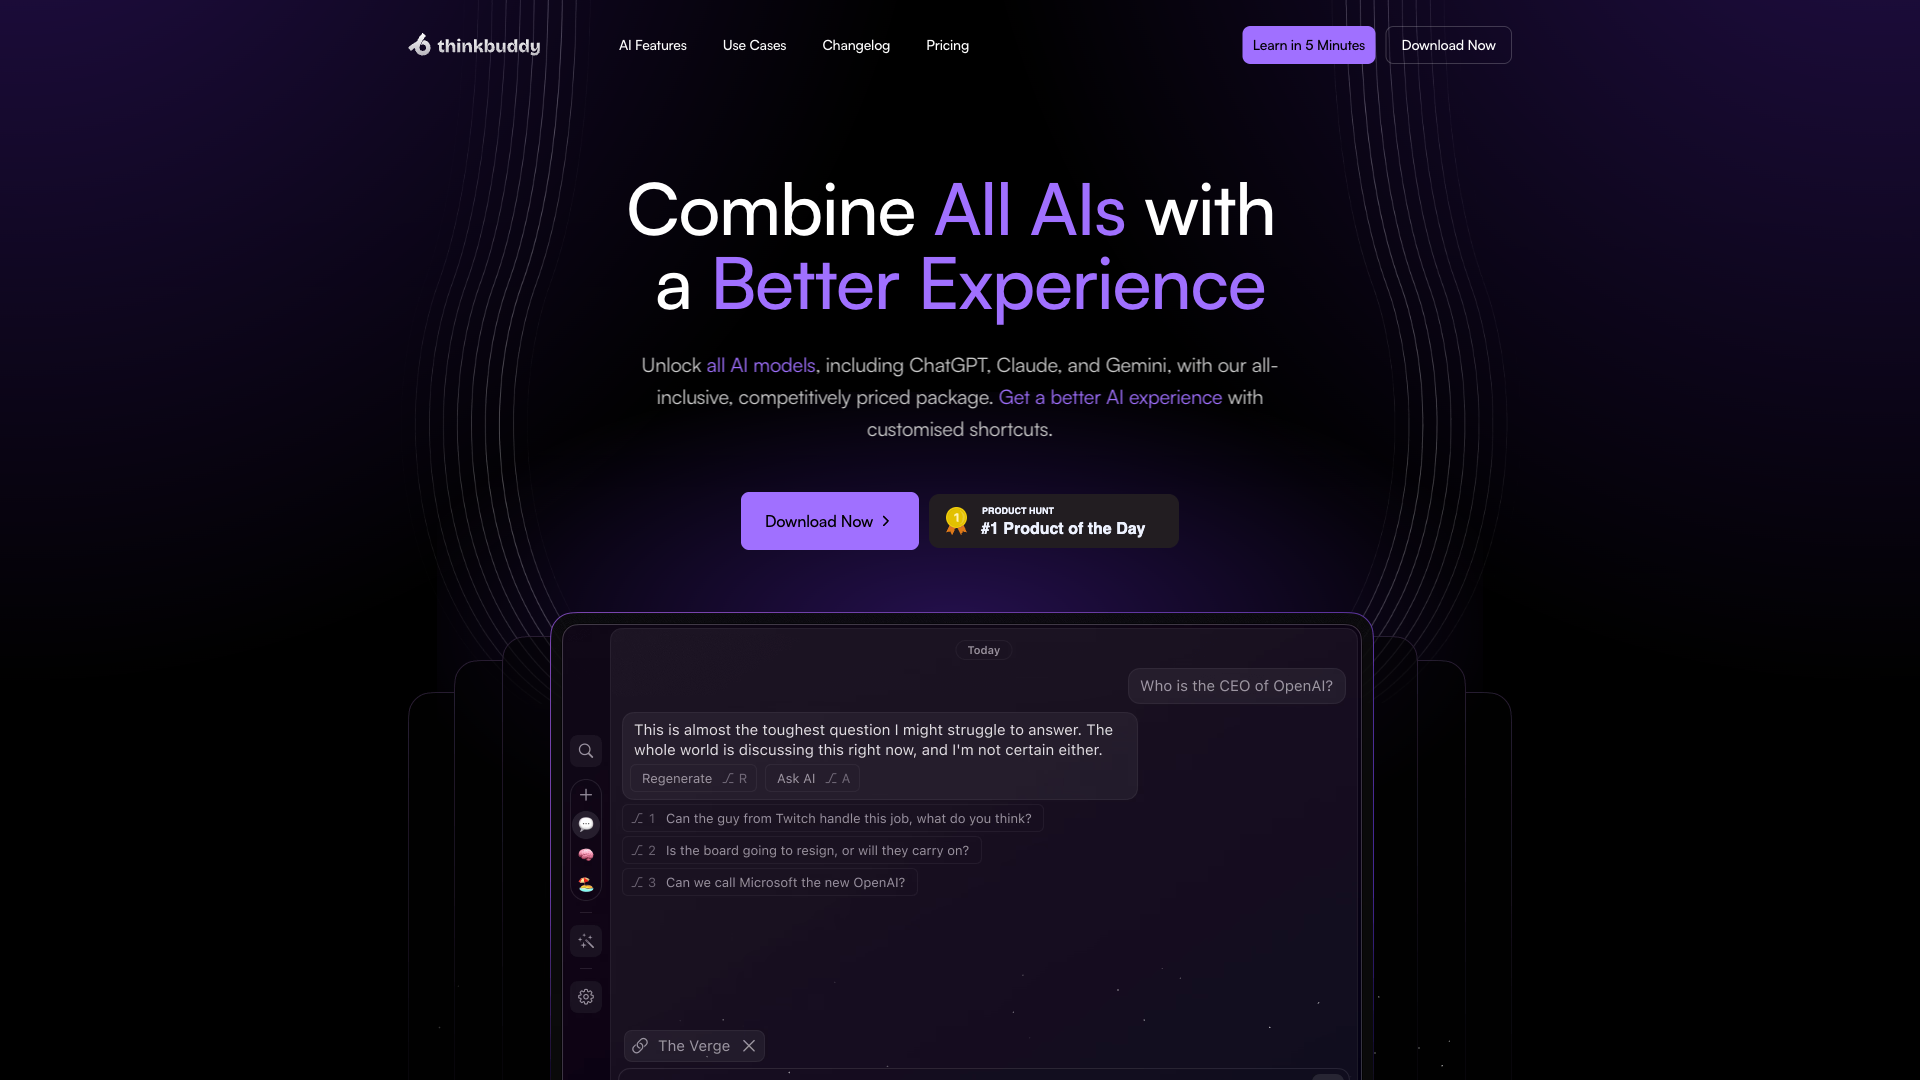Click Learn in 5 Minutes button
Screen dimensions: 1920x1080
coord(1308,45)
